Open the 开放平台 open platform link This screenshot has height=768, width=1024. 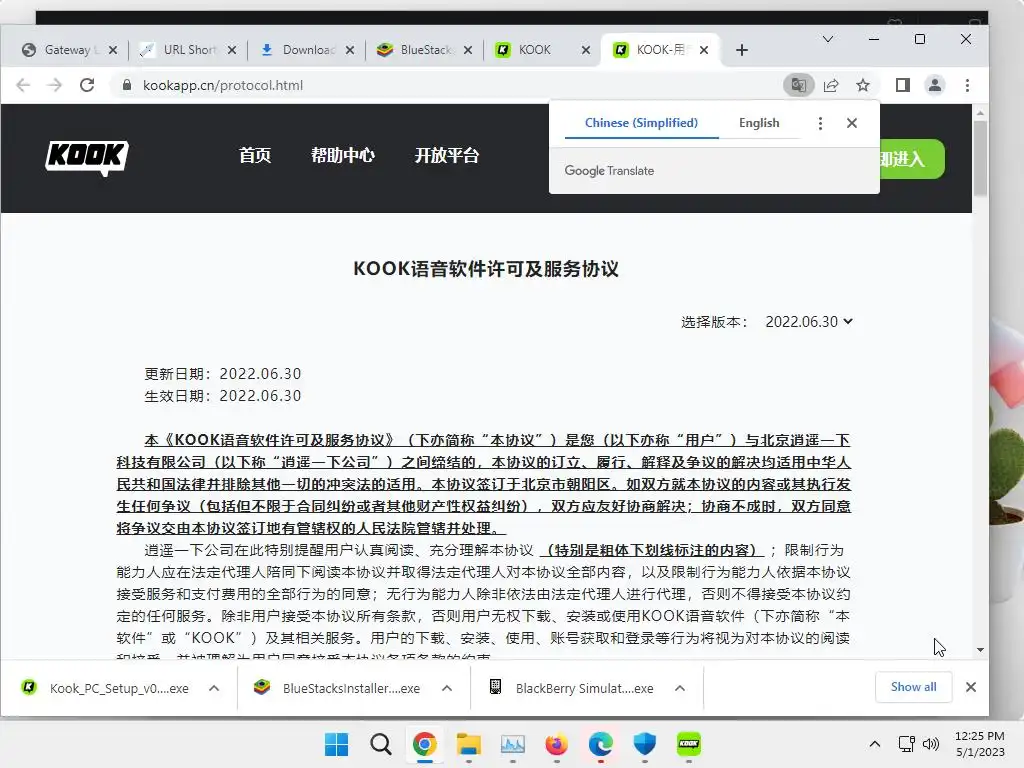447,155
